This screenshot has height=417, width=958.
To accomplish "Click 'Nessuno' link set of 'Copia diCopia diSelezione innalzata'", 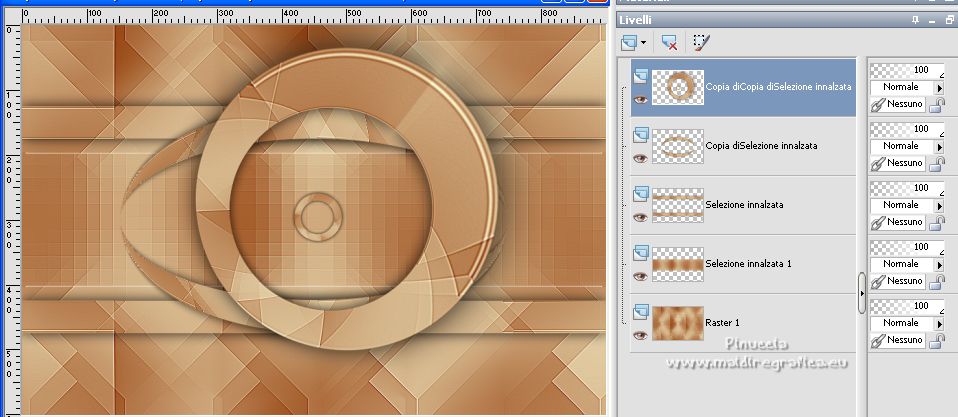I will click(x=898, y=105).
